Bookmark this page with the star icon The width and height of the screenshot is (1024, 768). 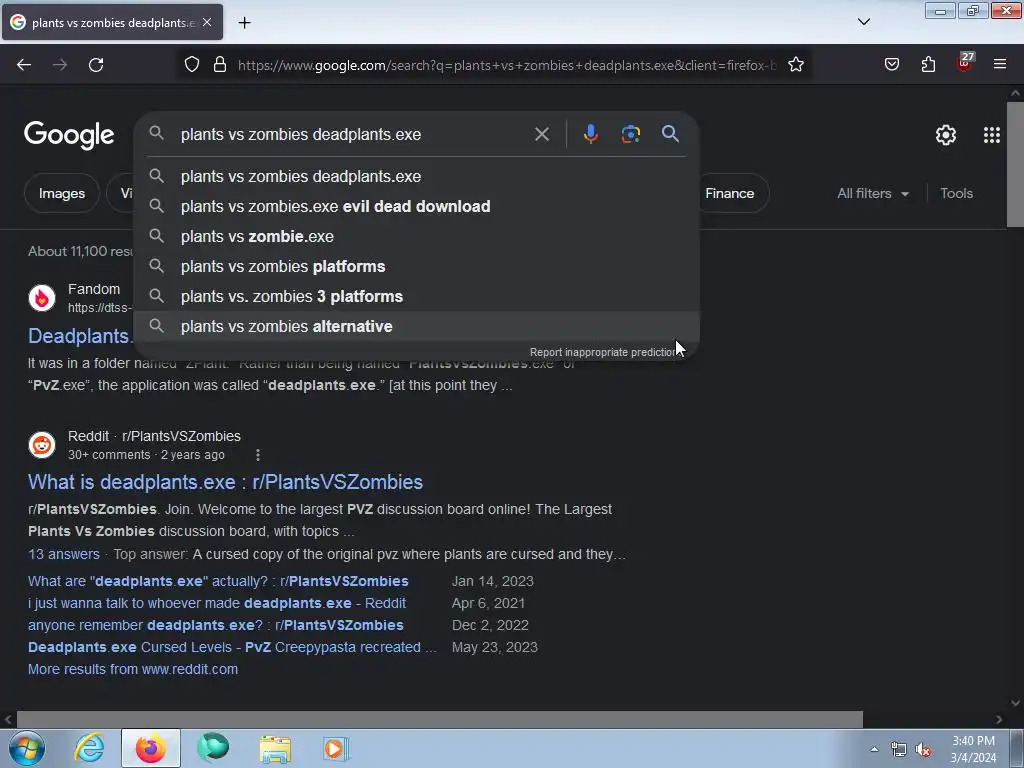tap(795, 65)
